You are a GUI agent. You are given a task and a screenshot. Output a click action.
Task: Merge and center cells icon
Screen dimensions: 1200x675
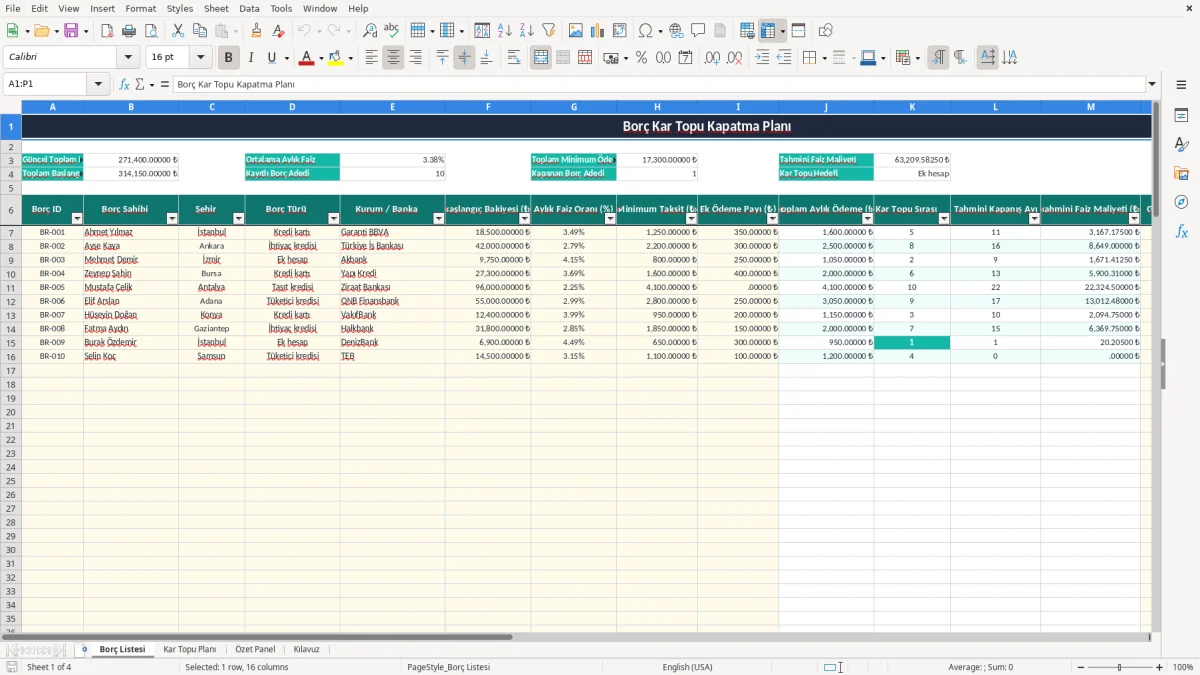(541, 58)
